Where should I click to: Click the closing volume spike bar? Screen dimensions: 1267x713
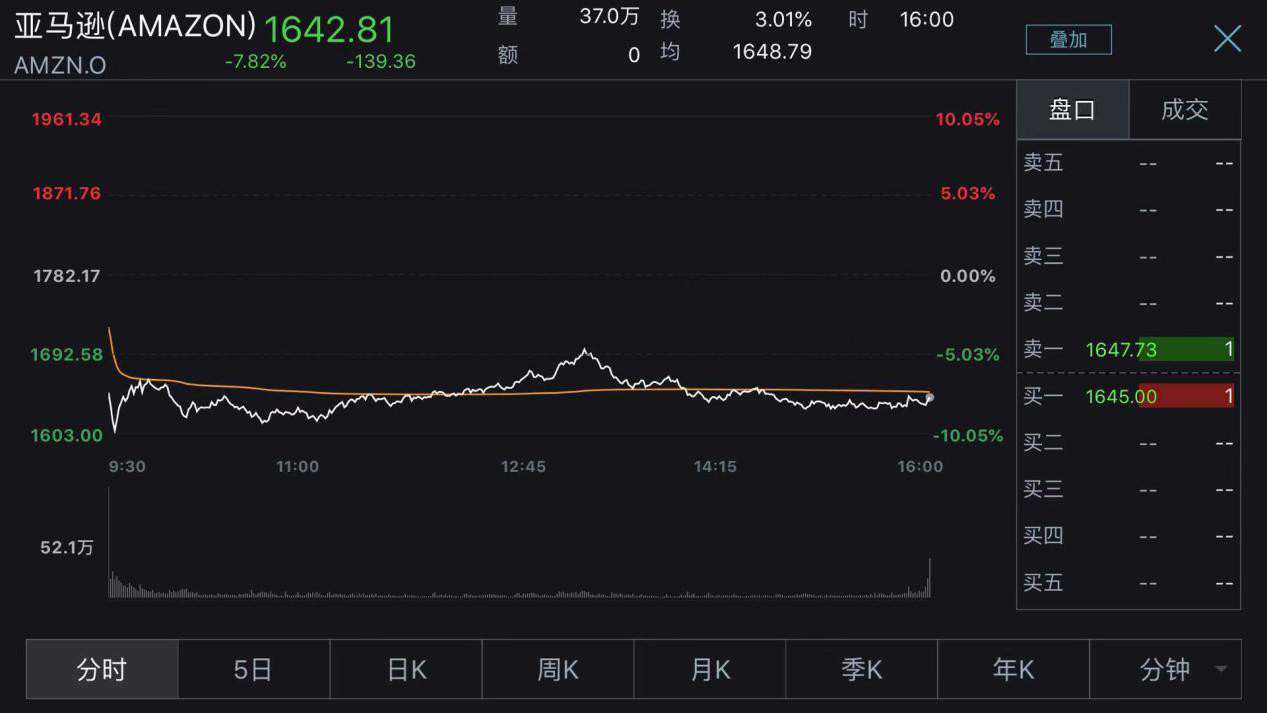pos(929,578)
